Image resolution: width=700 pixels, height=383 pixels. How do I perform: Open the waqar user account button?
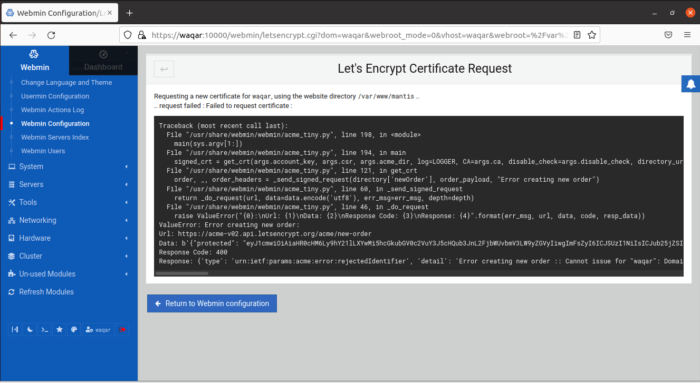pos(98,329)
